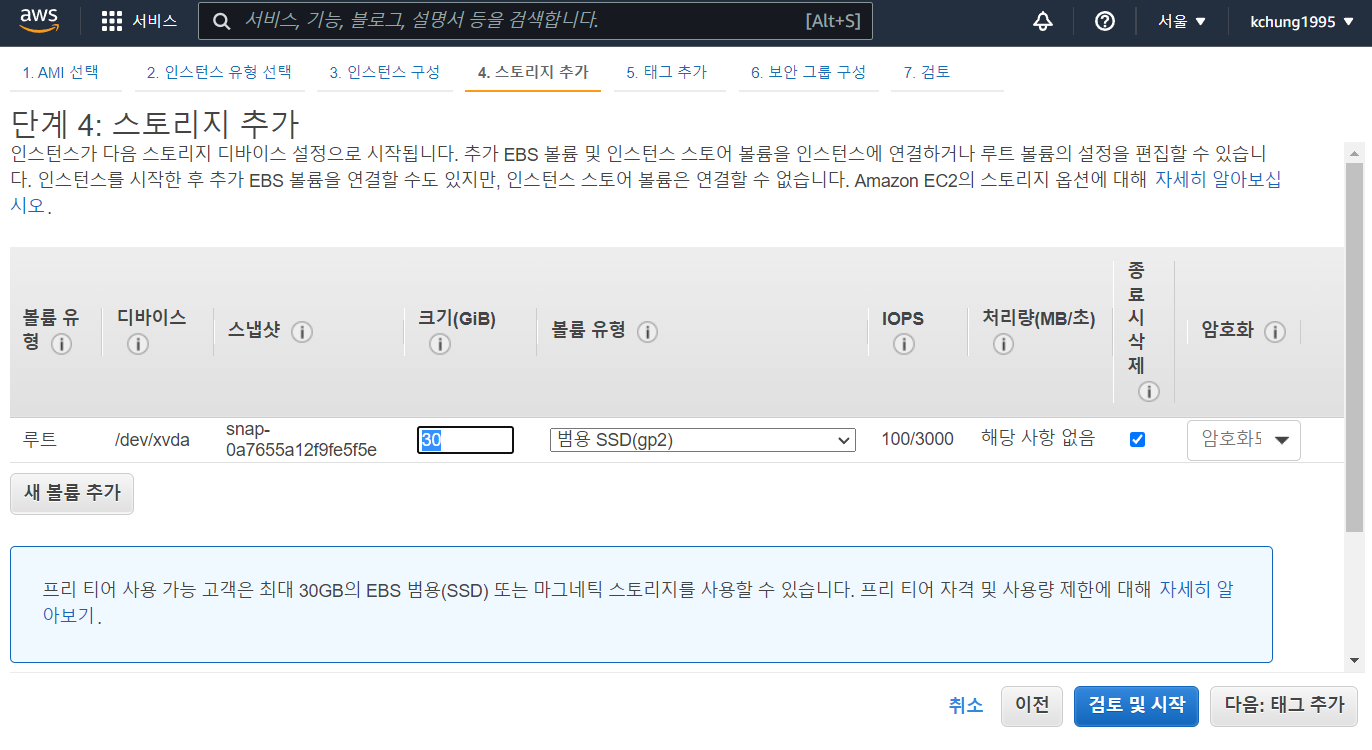The height and width of the screenshot is (750, 1372).
Task: Go to step 3. 인스턴스 구성 tab
Action: 385,72
